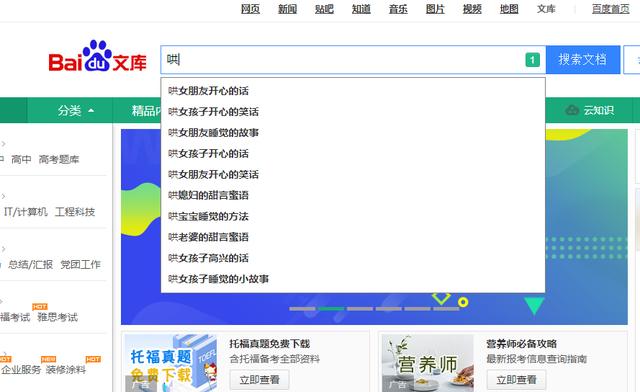Screen dimensions: 640x392
Task: Open the 视频 top navigation link
Action: pos(472,9)
